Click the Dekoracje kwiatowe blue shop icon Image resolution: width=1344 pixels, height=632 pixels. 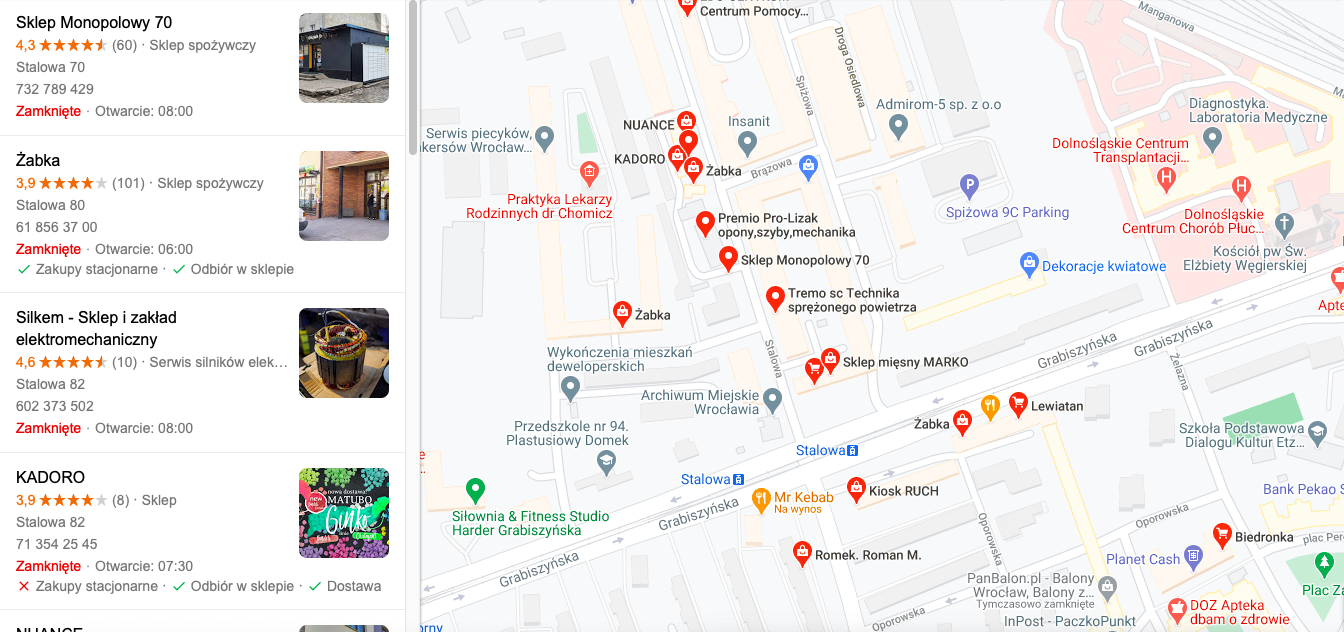click(1029, 264)
